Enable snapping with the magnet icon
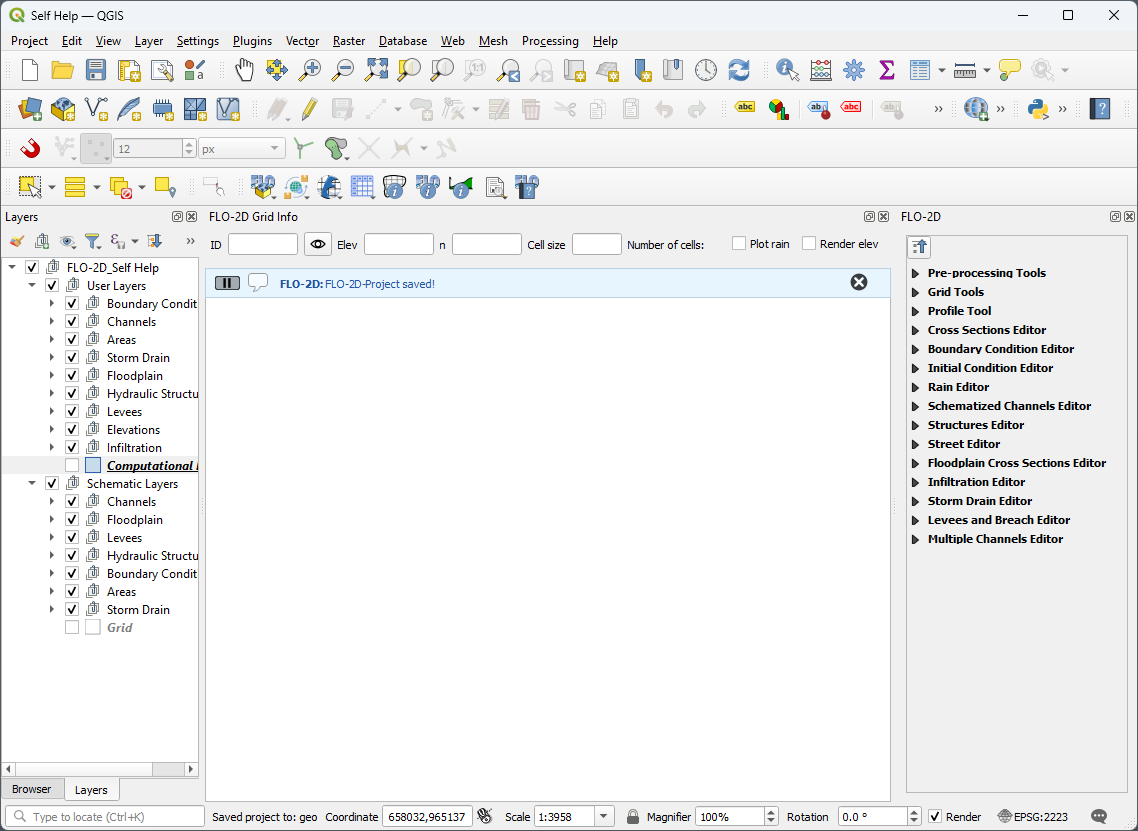This screenshot has width=1138, height=831. (x=31, y=148)
